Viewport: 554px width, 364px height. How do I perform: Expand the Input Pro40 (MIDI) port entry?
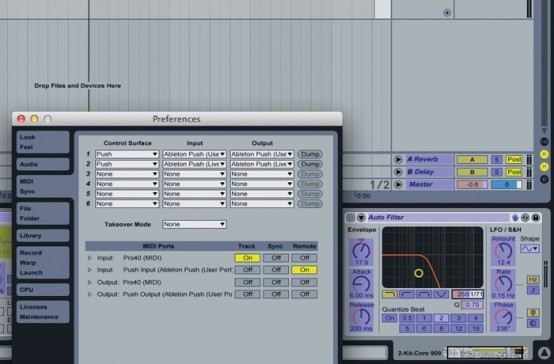point(90,258)
